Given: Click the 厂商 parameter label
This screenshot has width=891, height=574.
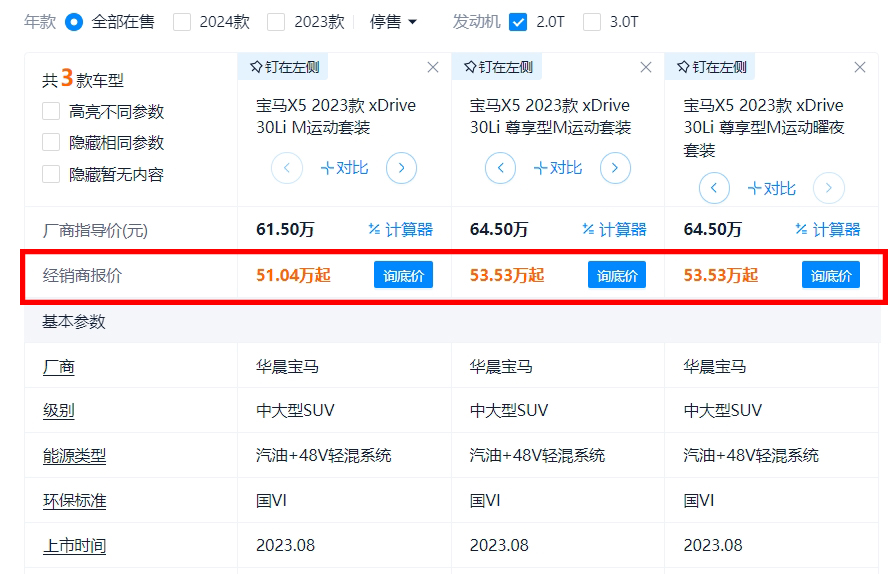Looking at the screenshot, I should 59,367.
